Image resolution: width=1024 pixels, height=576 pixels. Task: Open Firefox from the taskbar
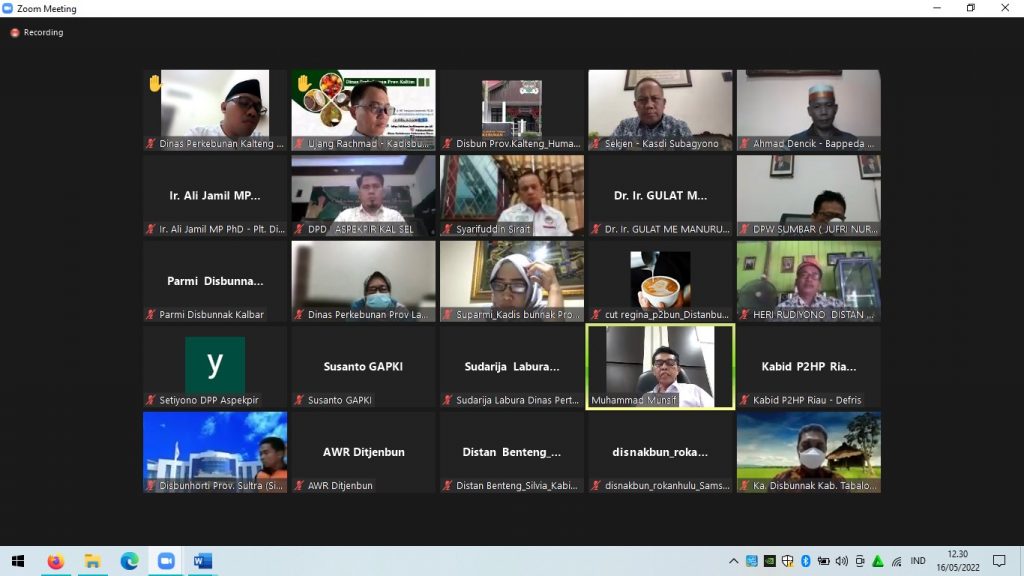coord(56,561)
